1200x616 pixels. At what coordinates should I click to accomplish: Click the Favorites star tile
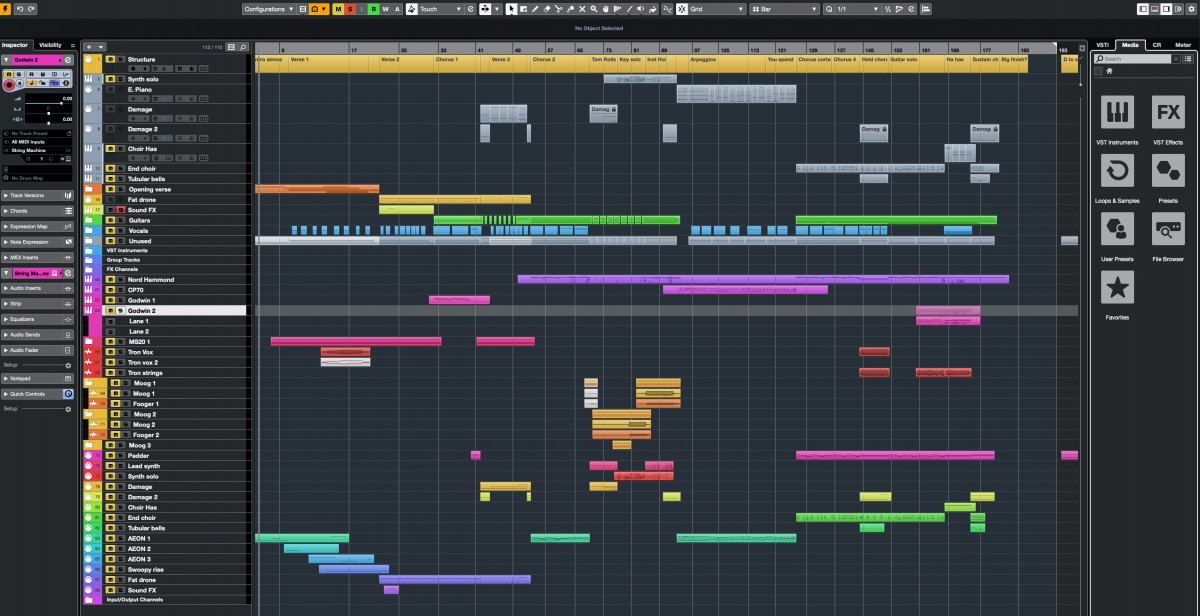point(1117,287)
